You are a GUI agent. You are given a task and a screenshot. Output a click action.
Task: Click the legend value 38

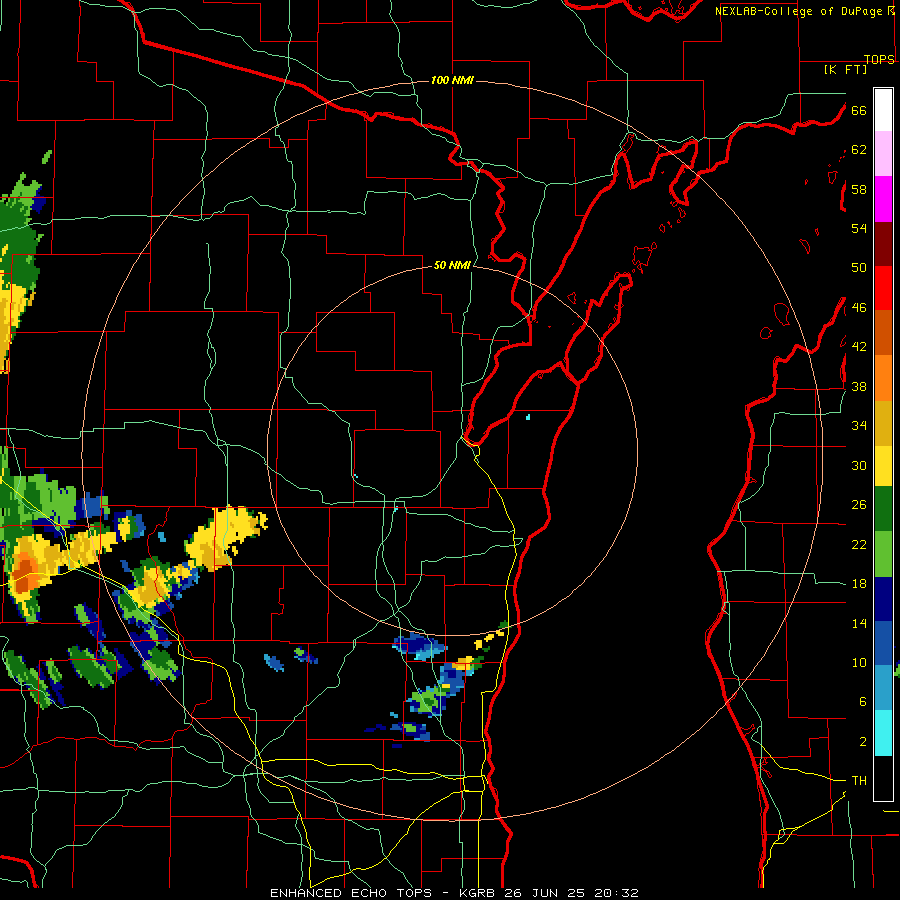click(x=859, y=386)
